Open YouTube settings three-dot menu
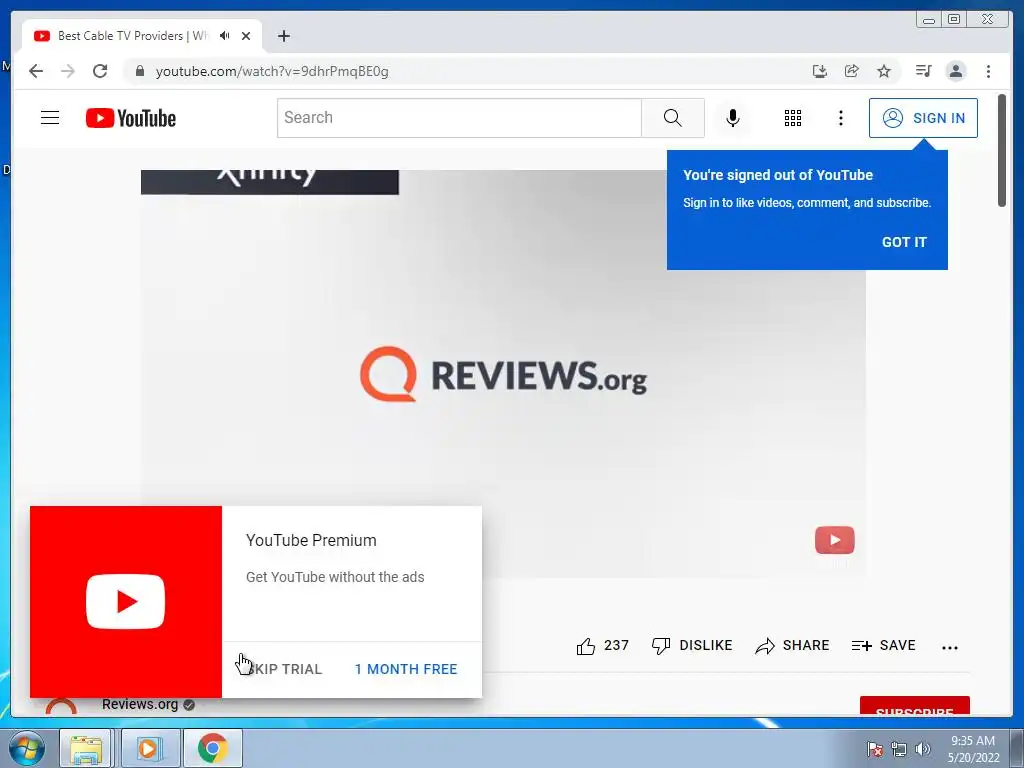 click(840, 118)
